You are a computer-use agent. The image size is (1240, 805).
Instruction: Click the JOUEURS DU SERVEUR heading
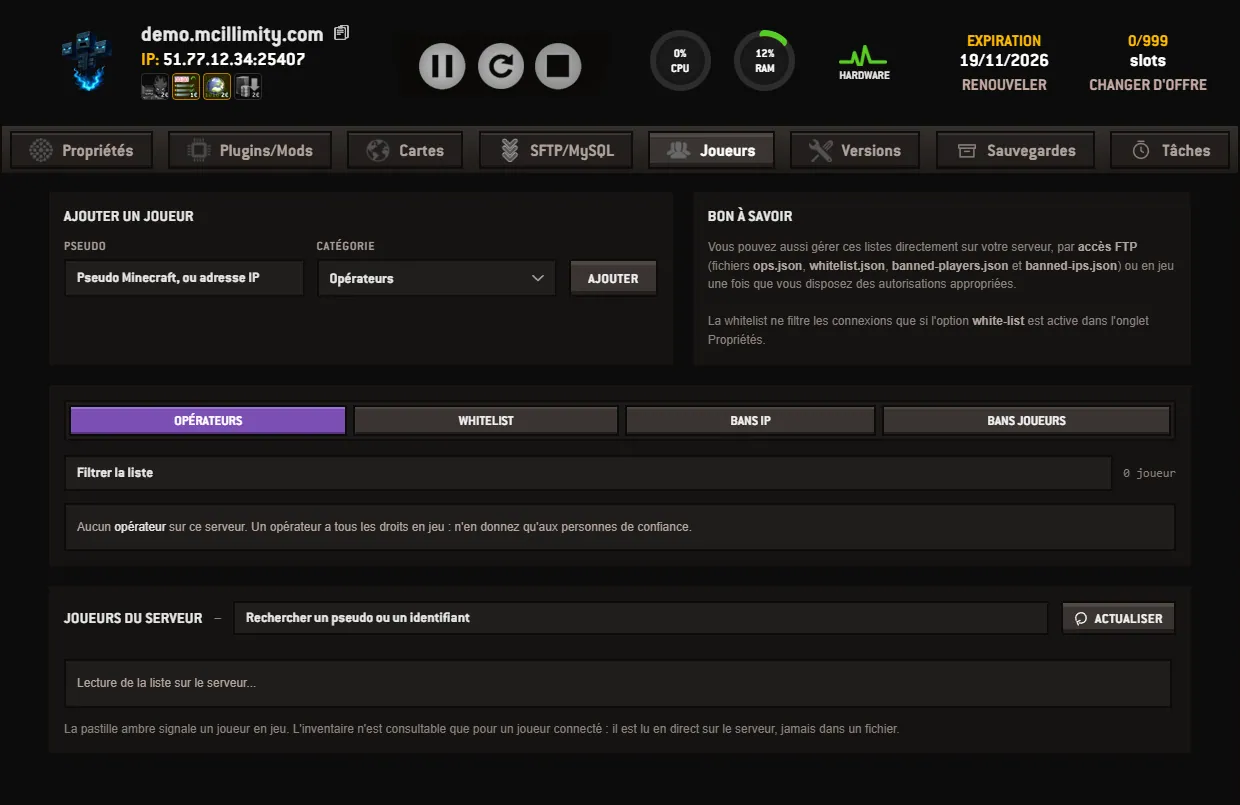click(x=133, y=618)
